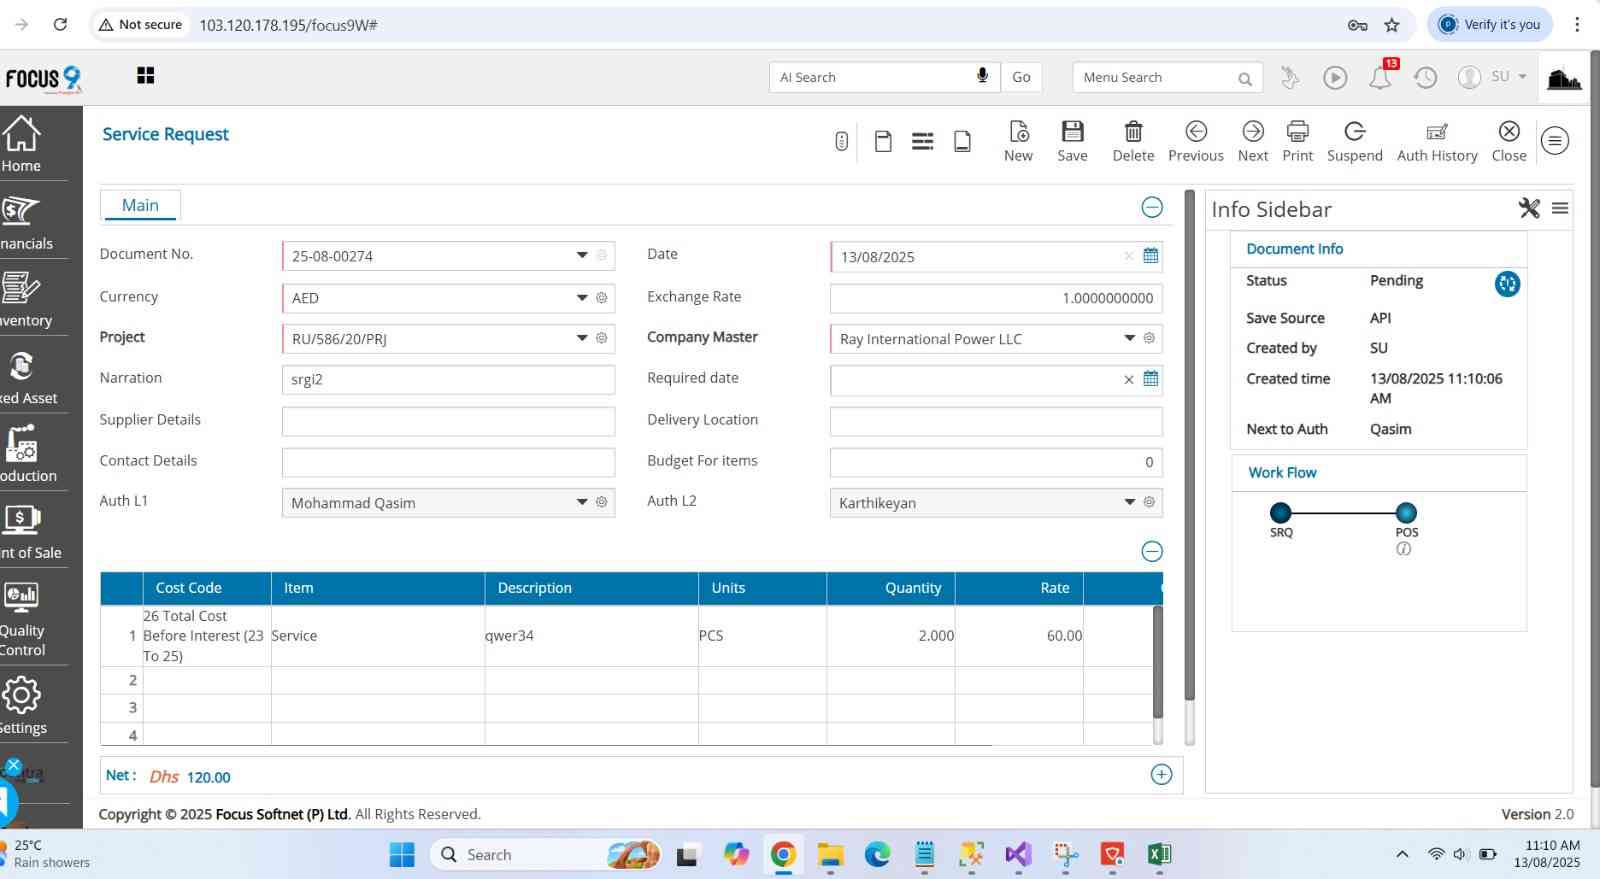
Task: Expand the Net total footer
Action: click(x=1161, y=775)
